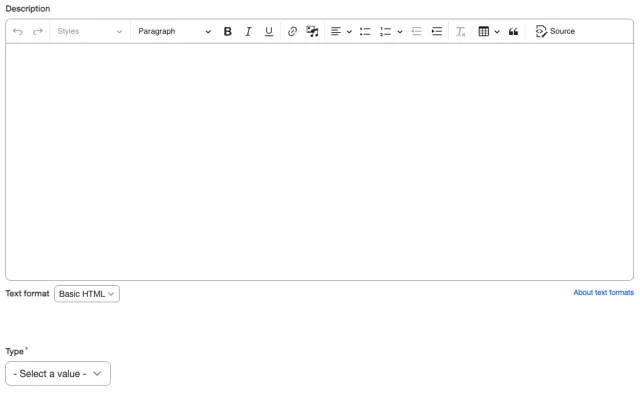Open the Type select a value dropdown
The width and height of the screenshot is (640, 394).
click(58, 374)
